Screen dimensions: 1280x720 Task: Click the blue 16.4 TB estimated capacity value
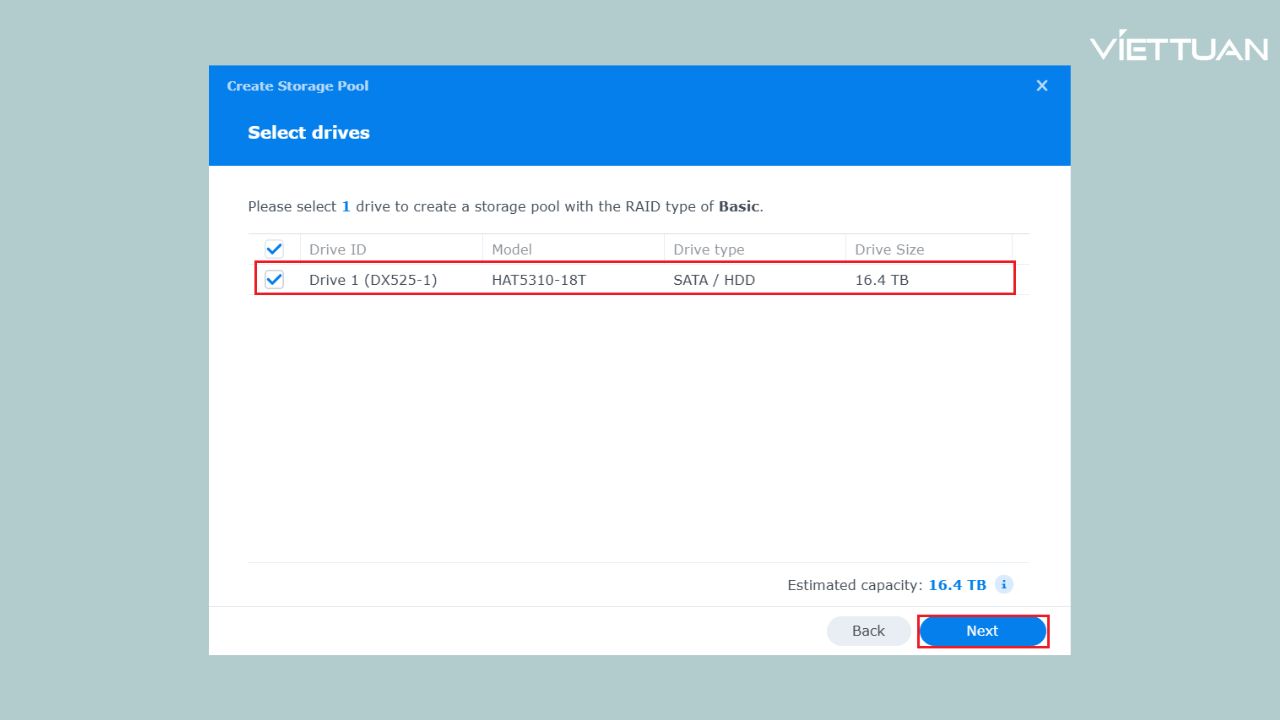click(957, 585)
